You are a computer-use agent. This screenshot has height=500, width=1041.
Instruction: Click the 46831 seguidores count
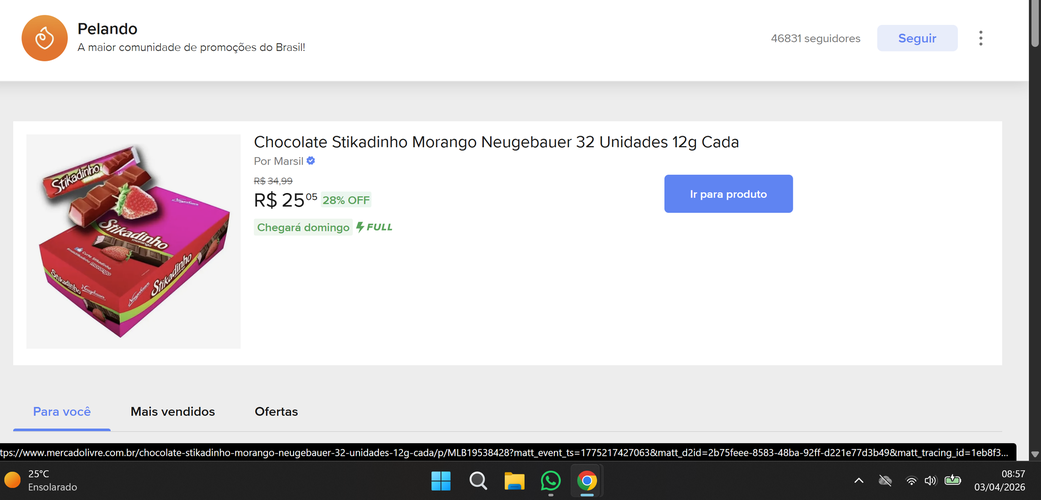(815, 39)
